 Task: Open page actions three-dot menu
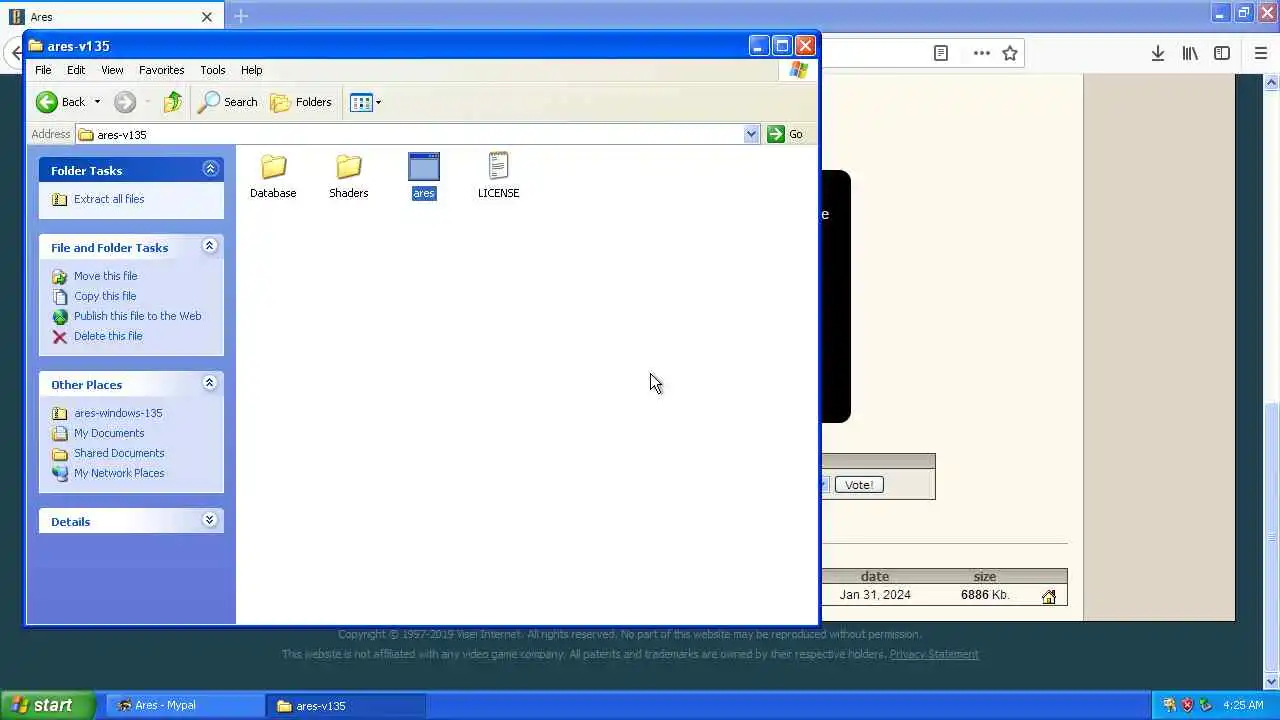point(982,53)
